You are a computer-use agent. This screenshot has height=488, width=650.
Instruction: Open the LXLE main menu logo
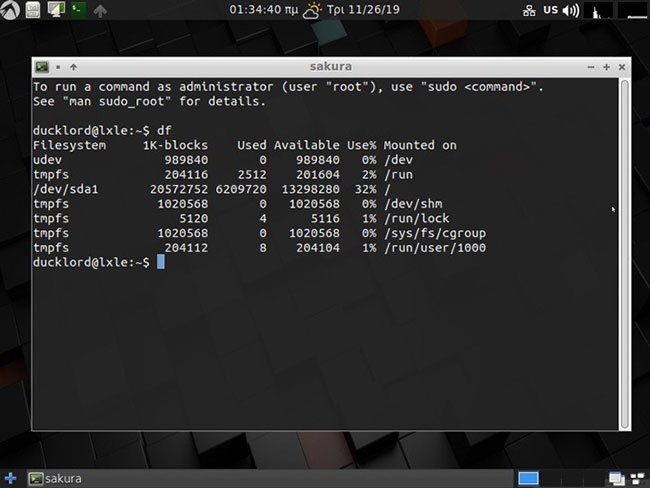[9, 10]
